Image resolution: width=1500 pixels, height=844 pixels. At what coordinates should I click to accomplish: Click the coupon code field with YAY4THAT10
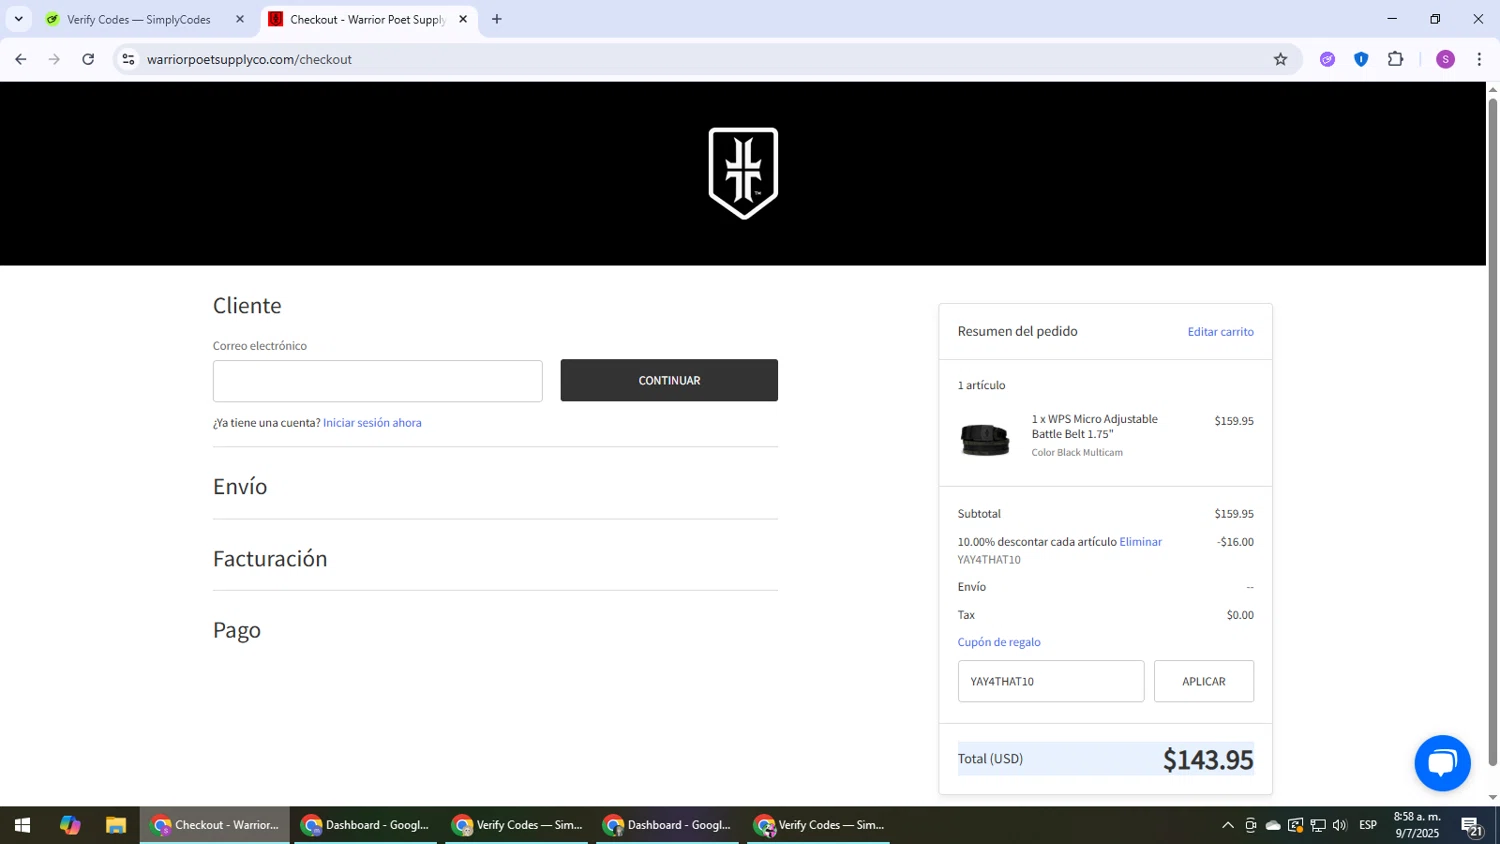pyautogui.click(x=1051, y=681)
